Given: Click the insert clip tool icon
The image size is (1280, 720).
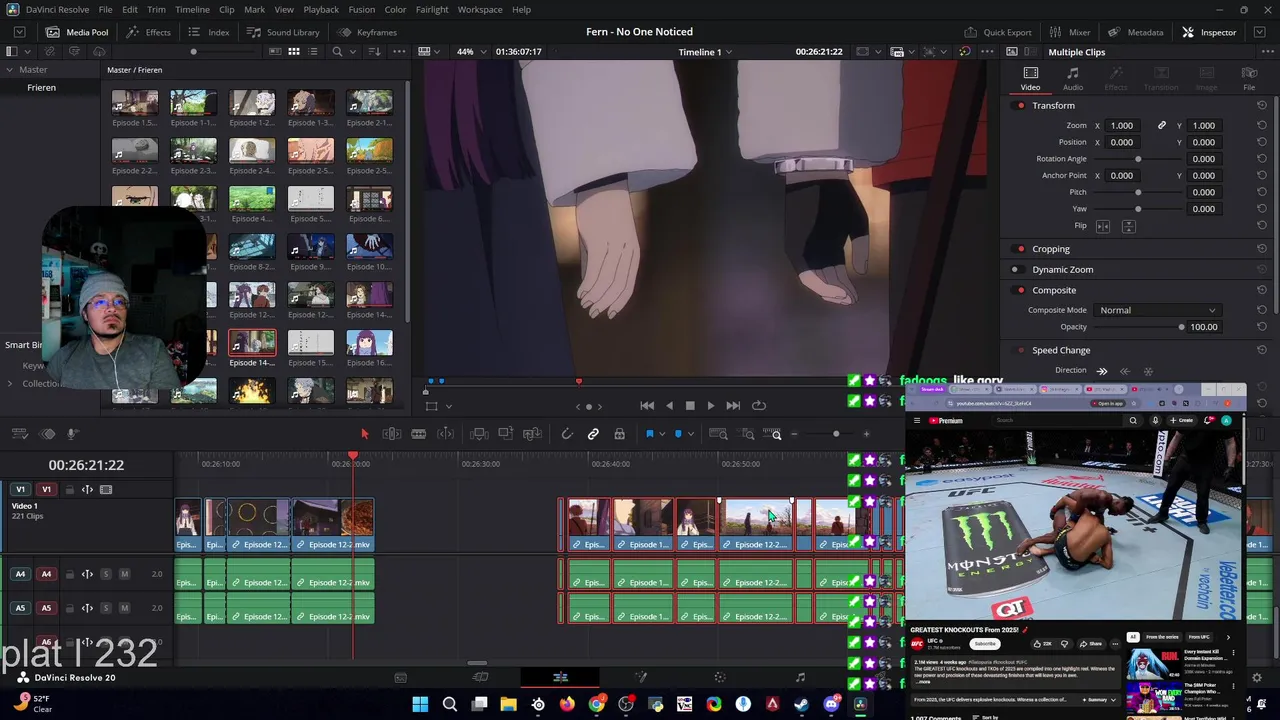Looking at the screenshot, I should [x=479, y=434].
